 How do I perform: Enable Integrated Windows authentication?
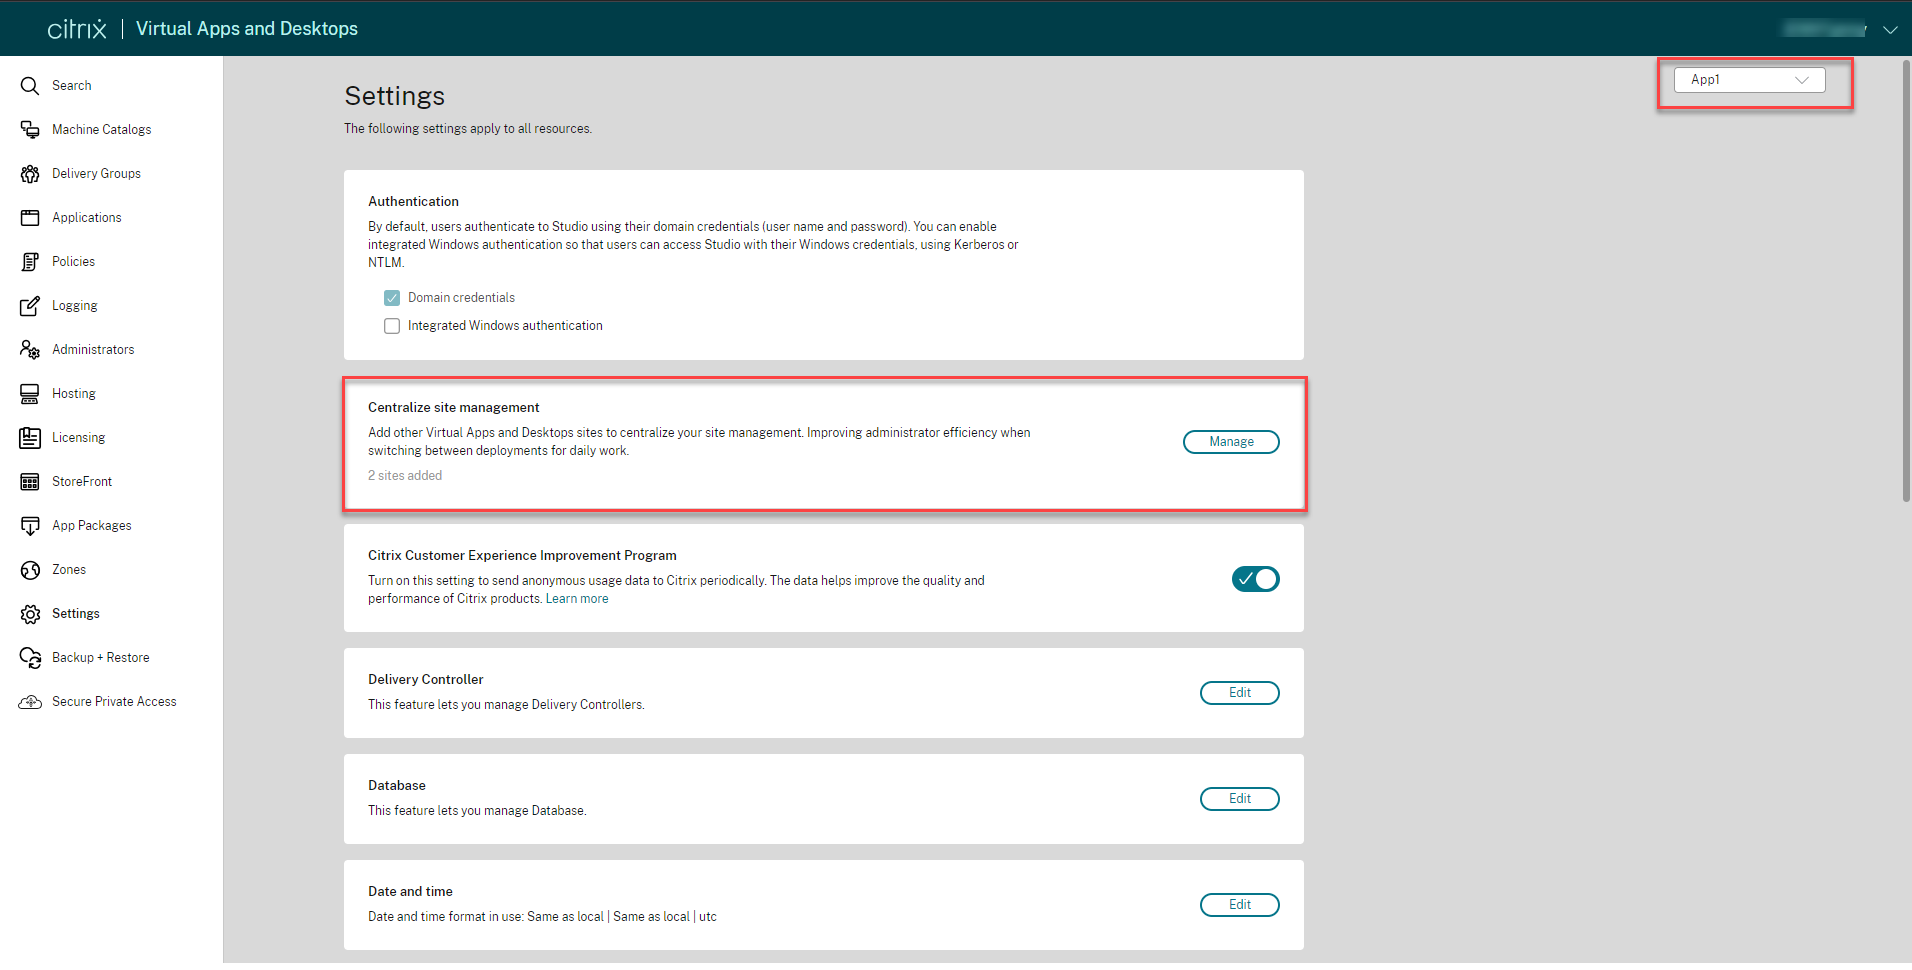tap(391, 325)
